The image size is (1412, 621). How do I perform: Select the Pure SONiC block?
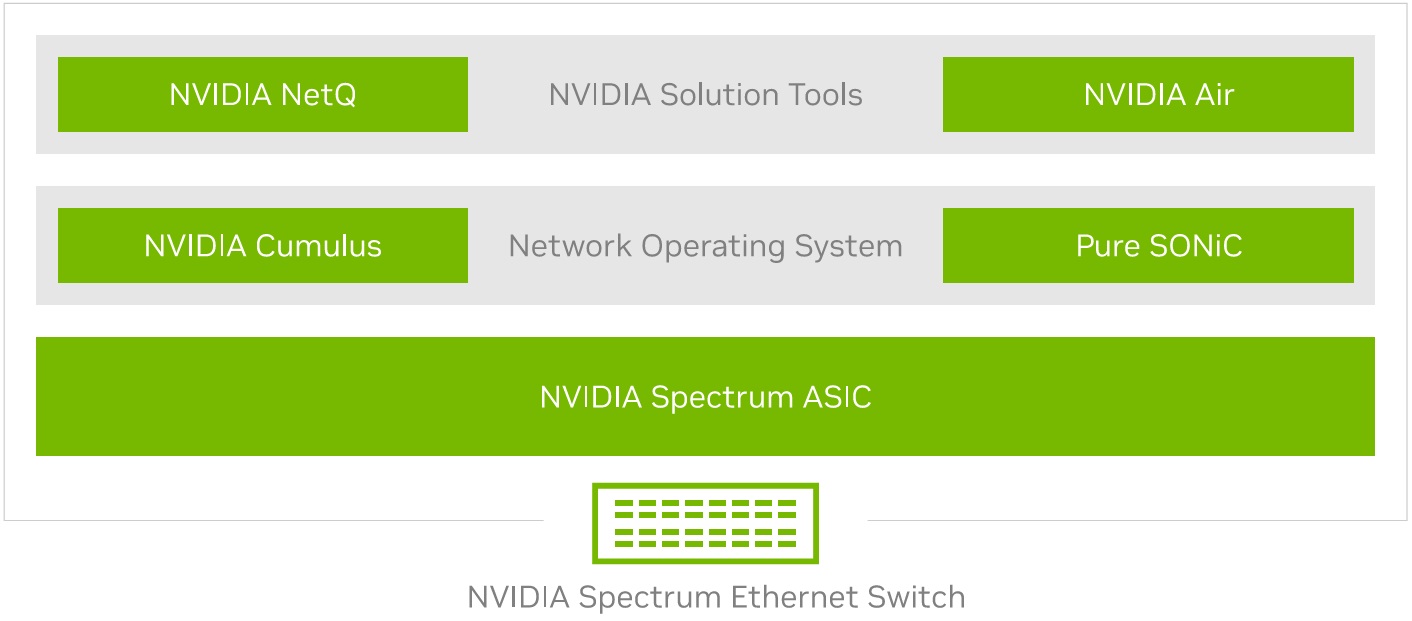click(1148, 245)
